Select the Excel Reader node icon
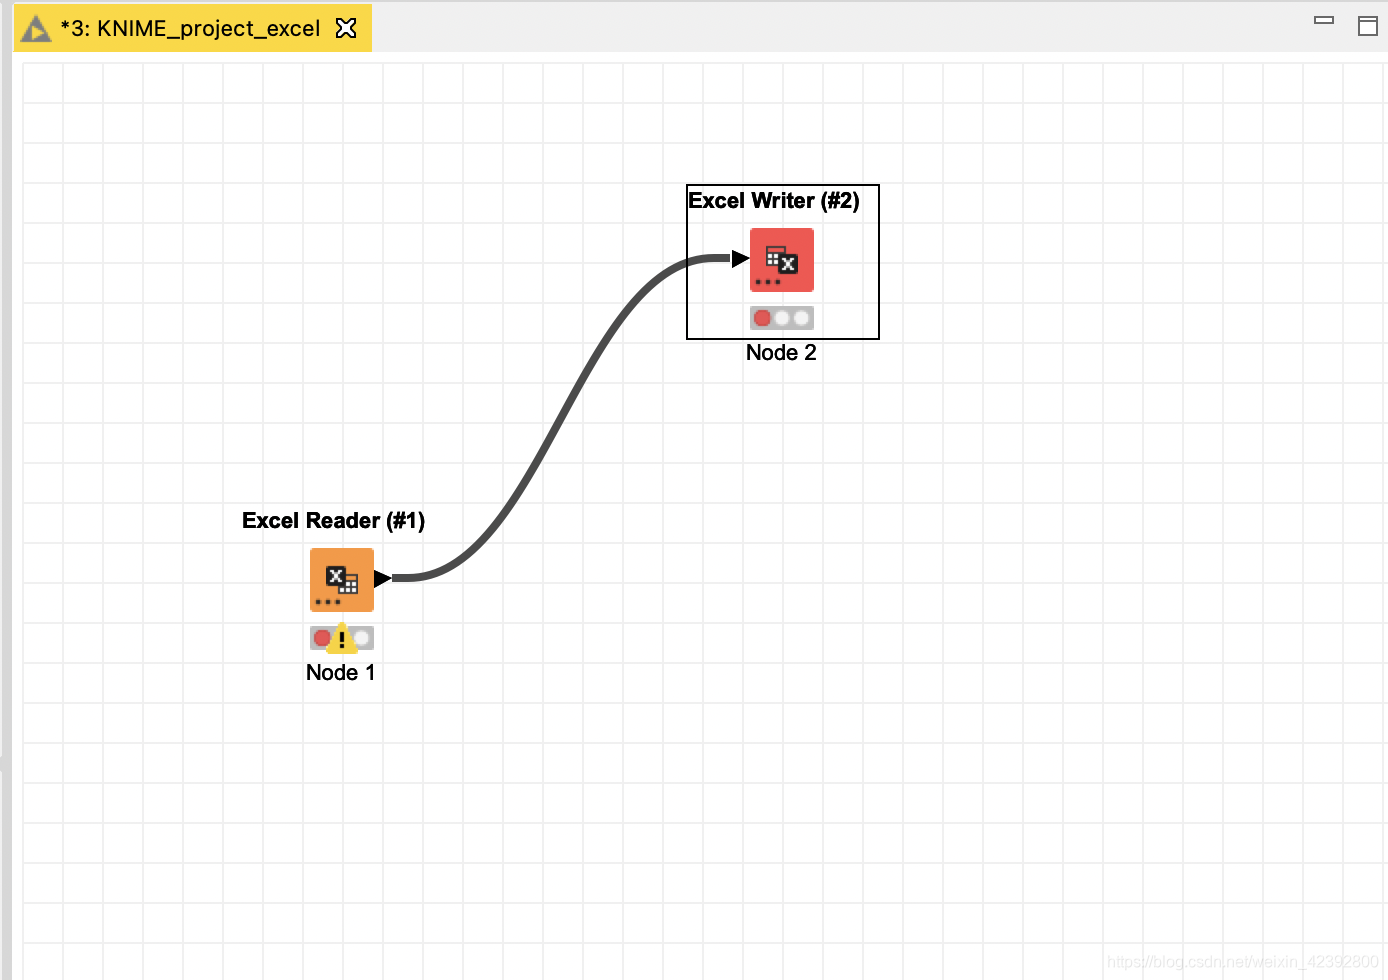 click(x=342, y=580)
